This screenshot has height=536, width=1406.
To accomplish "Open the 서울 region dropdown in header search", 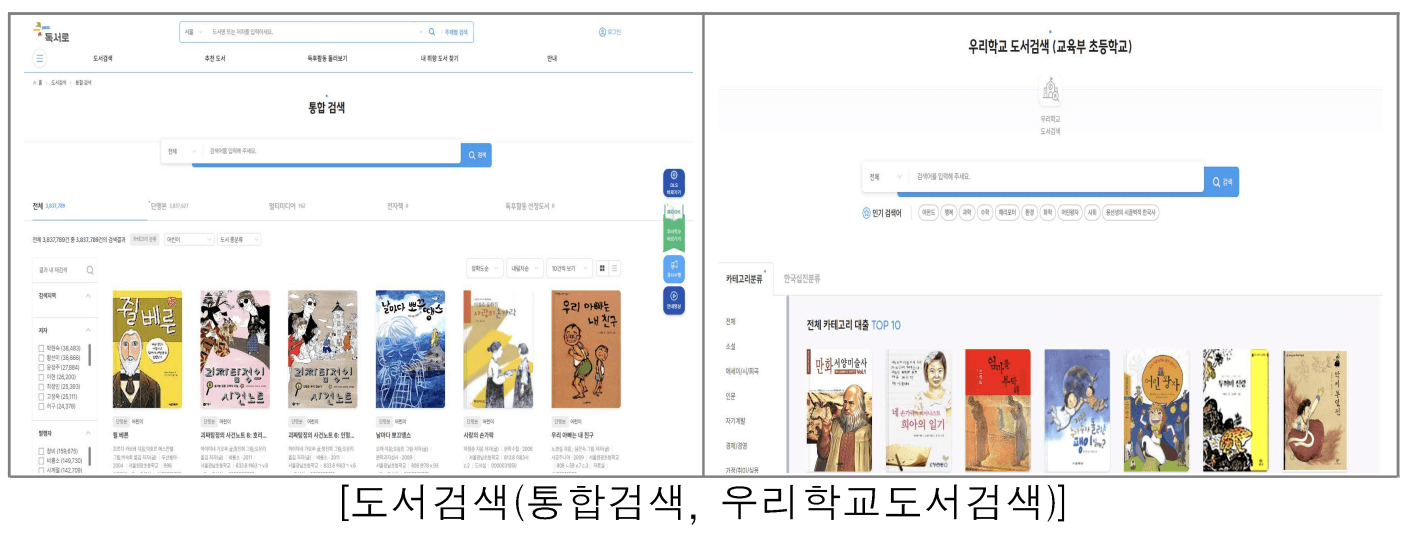I will [193, 32].
